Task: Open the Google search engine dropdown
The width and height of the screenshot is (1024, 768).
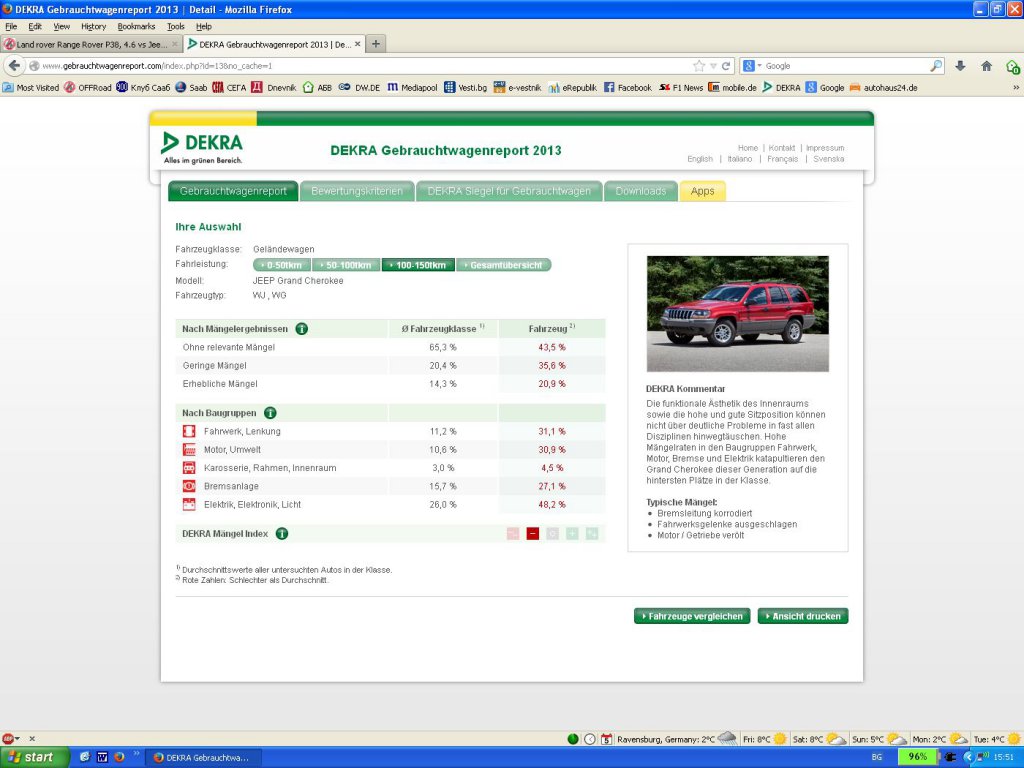Action: click(752, 66)
